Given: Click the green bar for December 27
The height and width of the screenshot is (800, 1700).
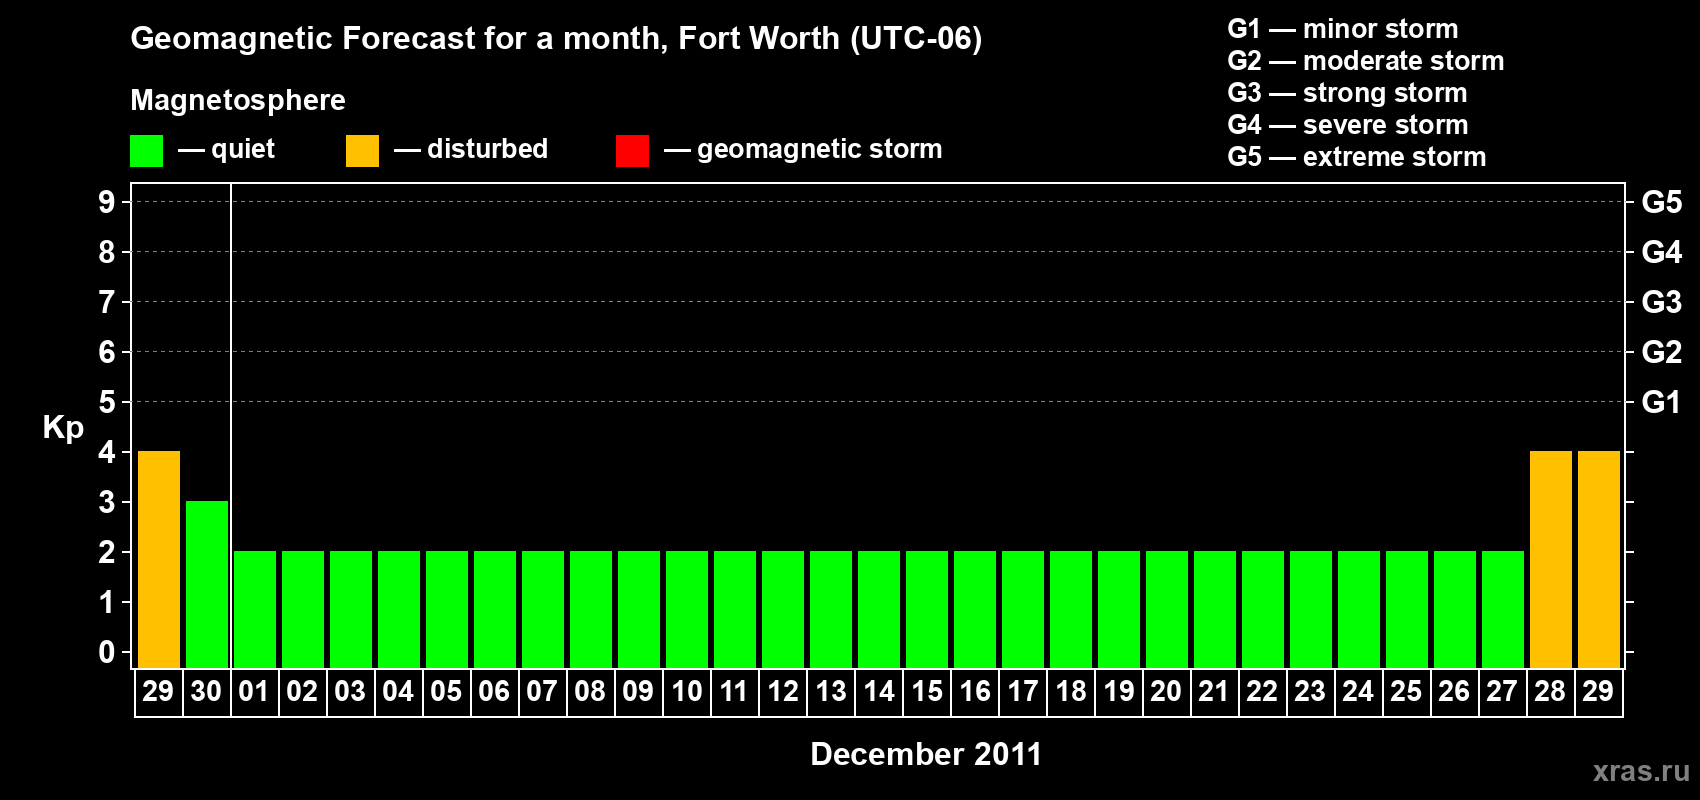Looking at the screenshot, I should (1503, 609).
